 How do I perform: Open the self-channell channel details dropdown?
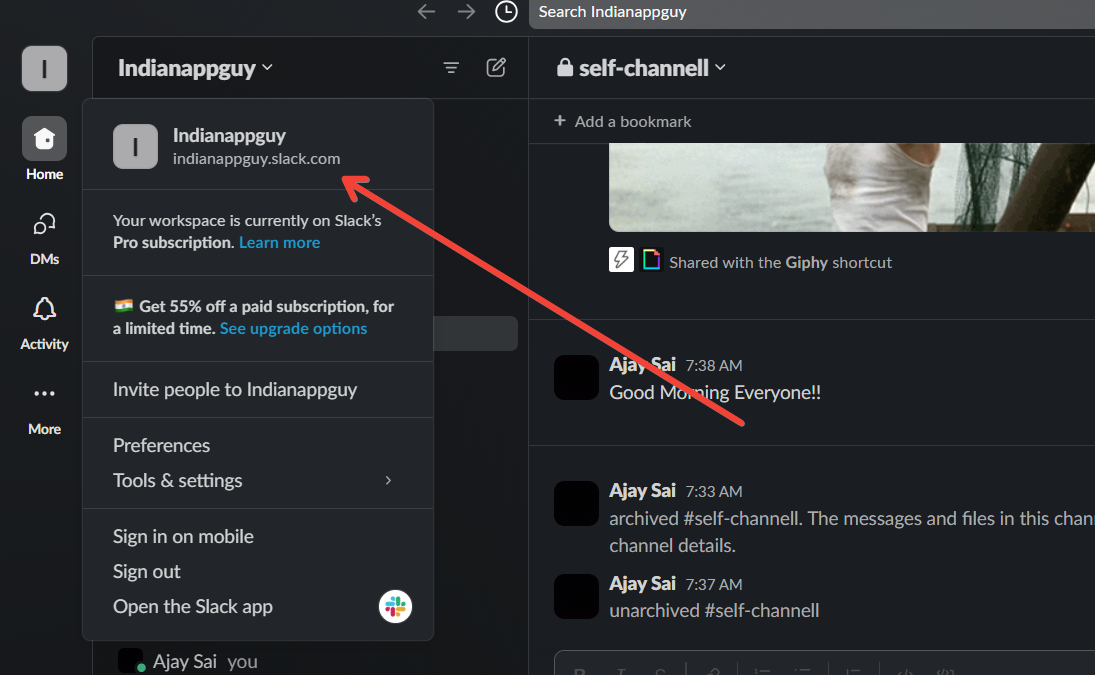[x=641, y=68]
